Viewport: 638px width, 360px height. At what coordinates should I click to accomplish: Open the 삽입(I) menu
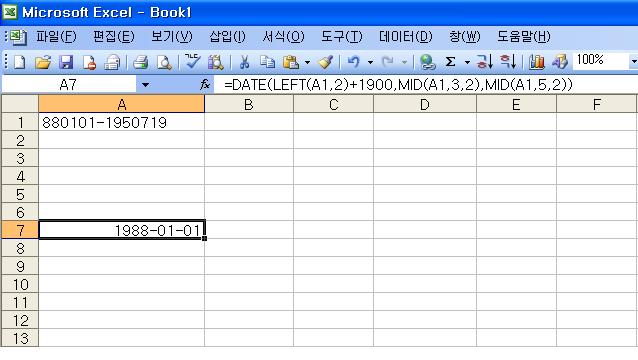[227, 37]
